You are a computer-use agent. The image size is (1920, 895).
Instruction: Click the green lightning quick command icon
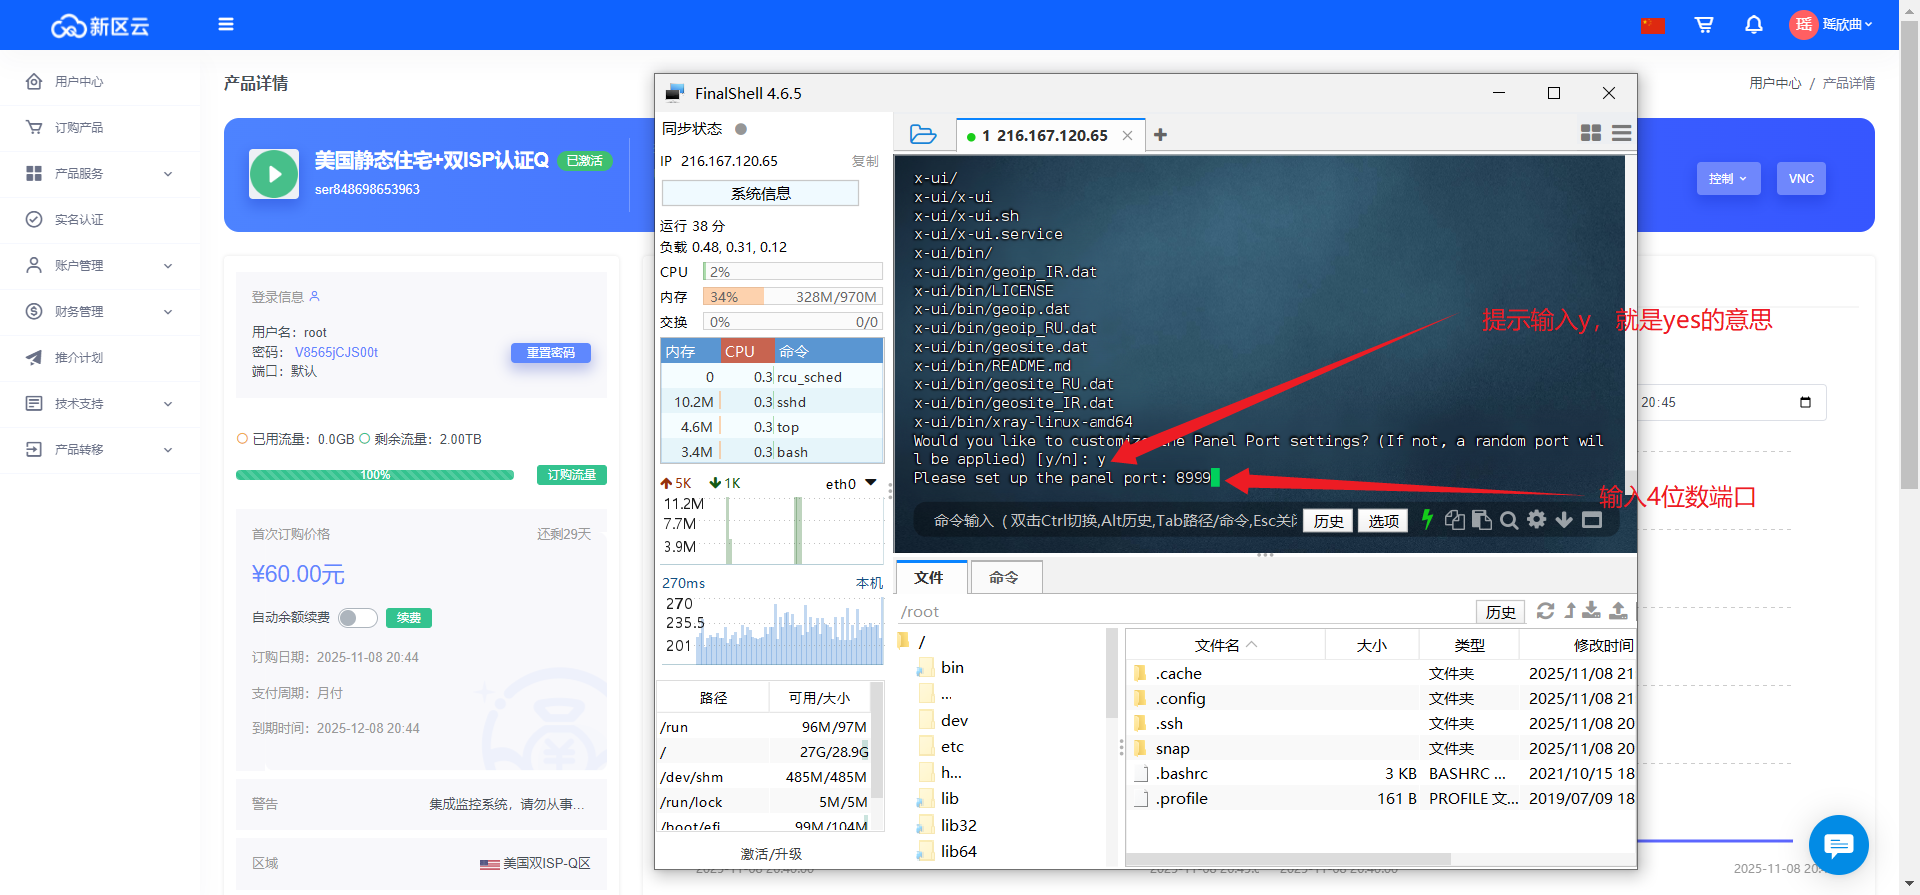pos(1427,519)
